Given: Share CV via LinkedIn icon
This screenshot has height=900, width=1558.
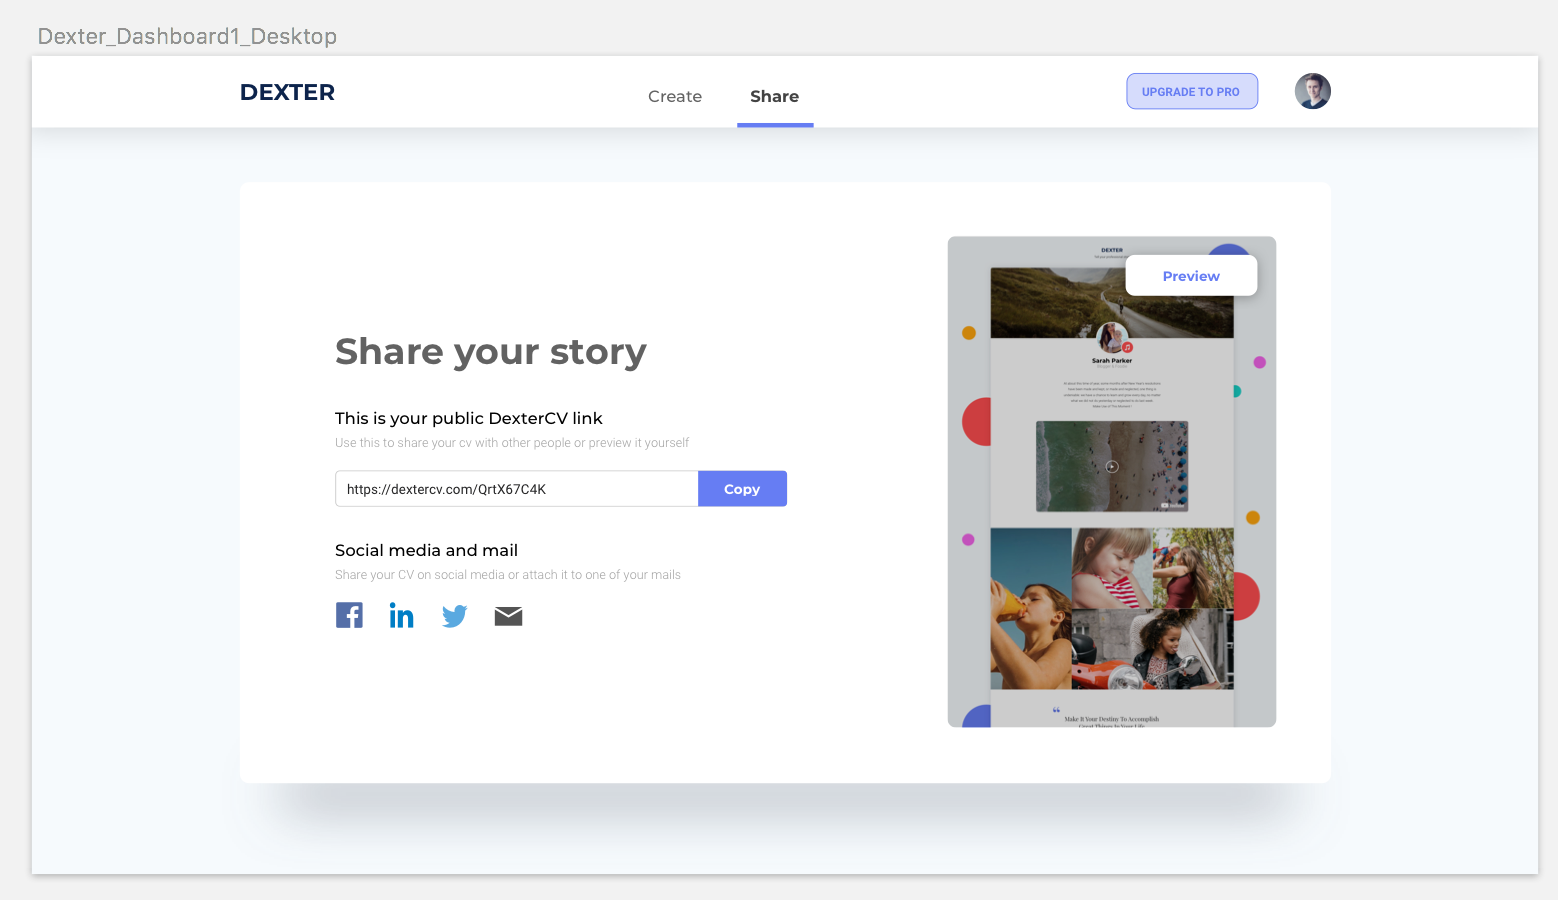Looking at the screenshot, I should coord(401,615).
